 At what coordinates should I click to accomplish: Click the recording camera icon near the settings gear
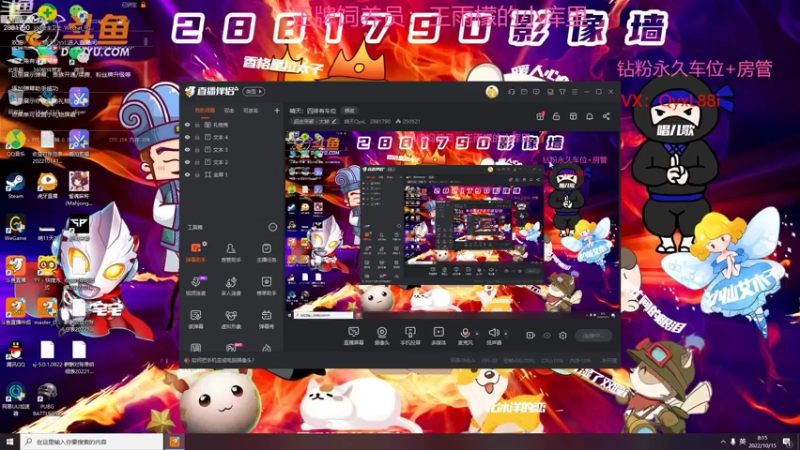pos(531,335)
